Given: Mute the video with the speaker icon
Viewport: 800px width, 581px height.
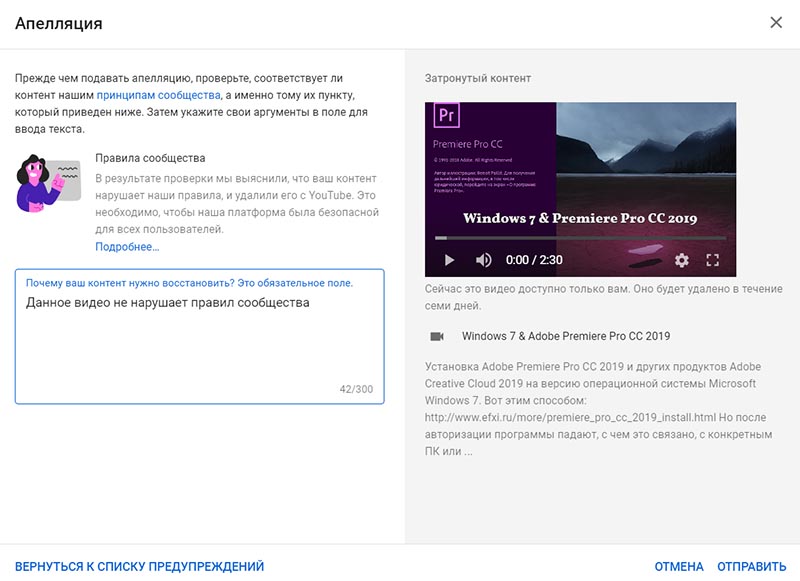Looking at the screenshot, I should point(483,260).
